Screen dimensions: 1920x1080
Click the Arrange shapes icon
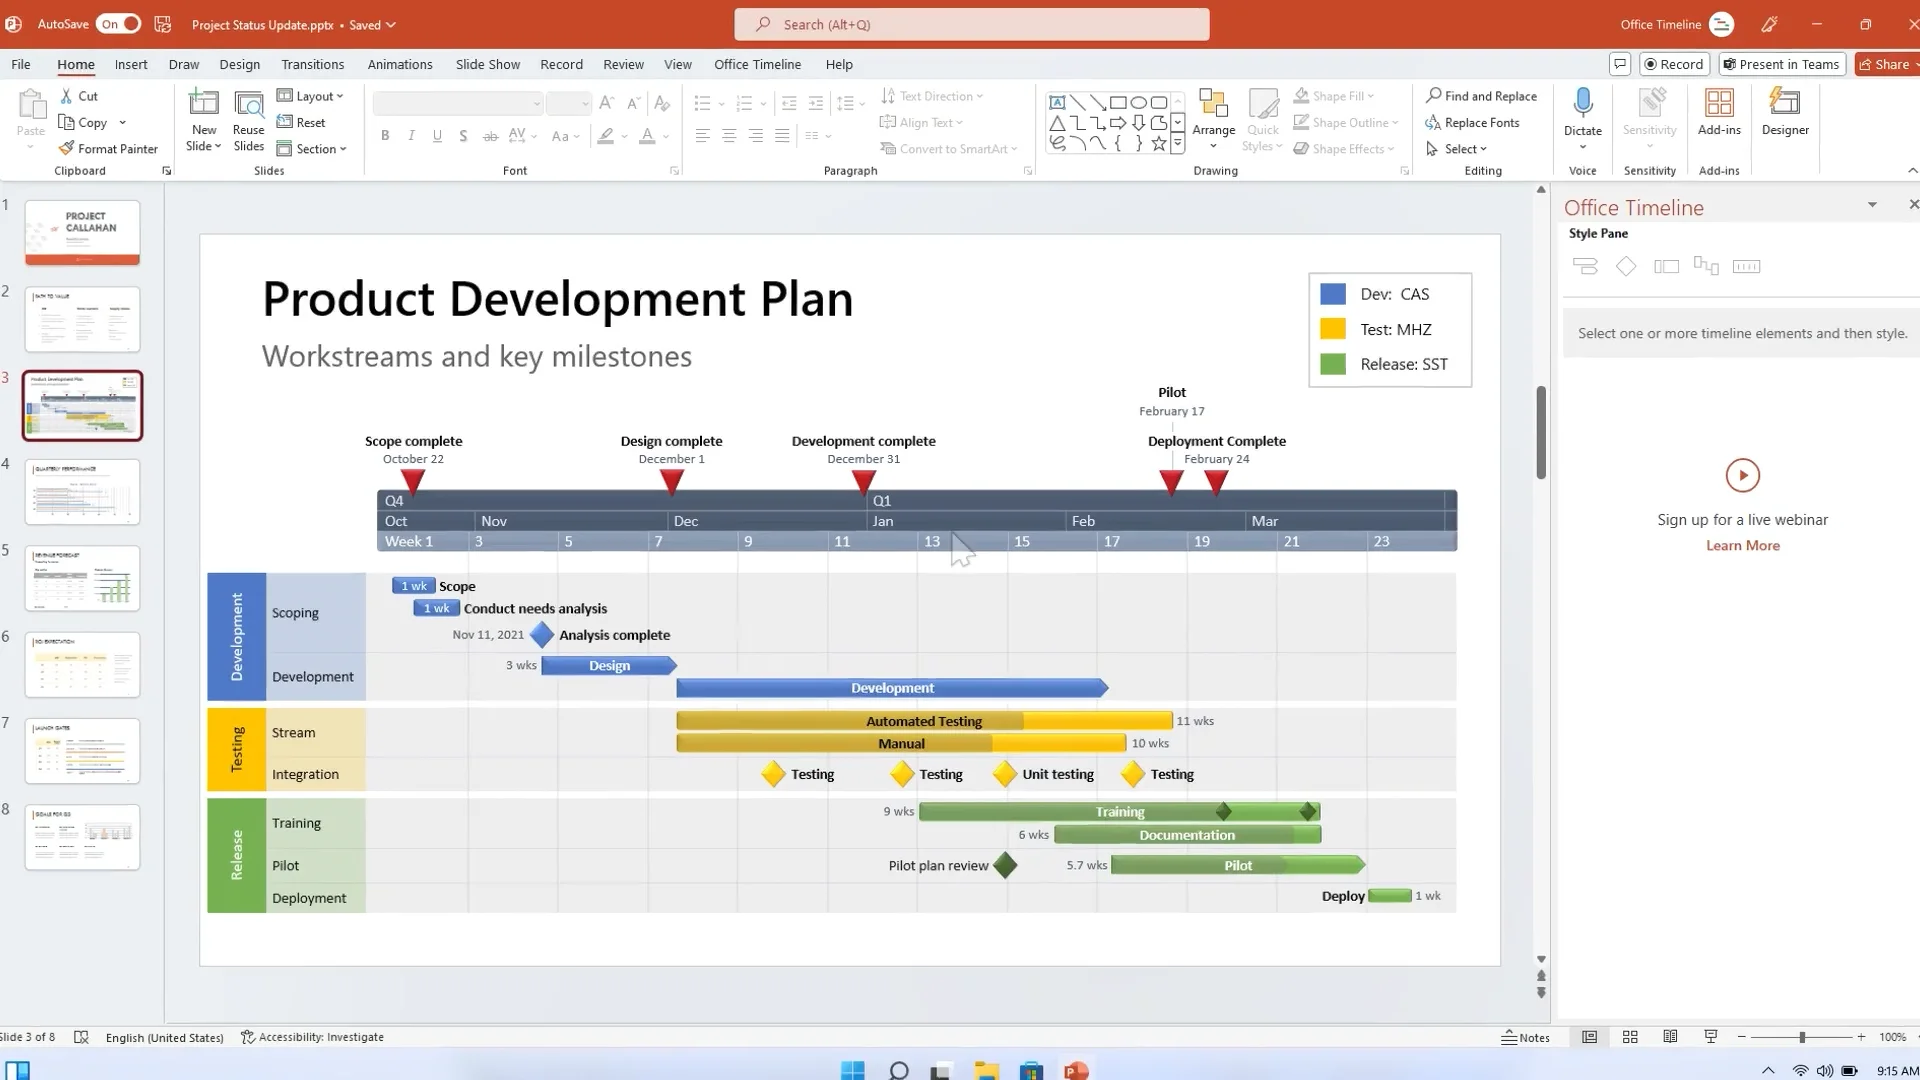[1213, 105]
